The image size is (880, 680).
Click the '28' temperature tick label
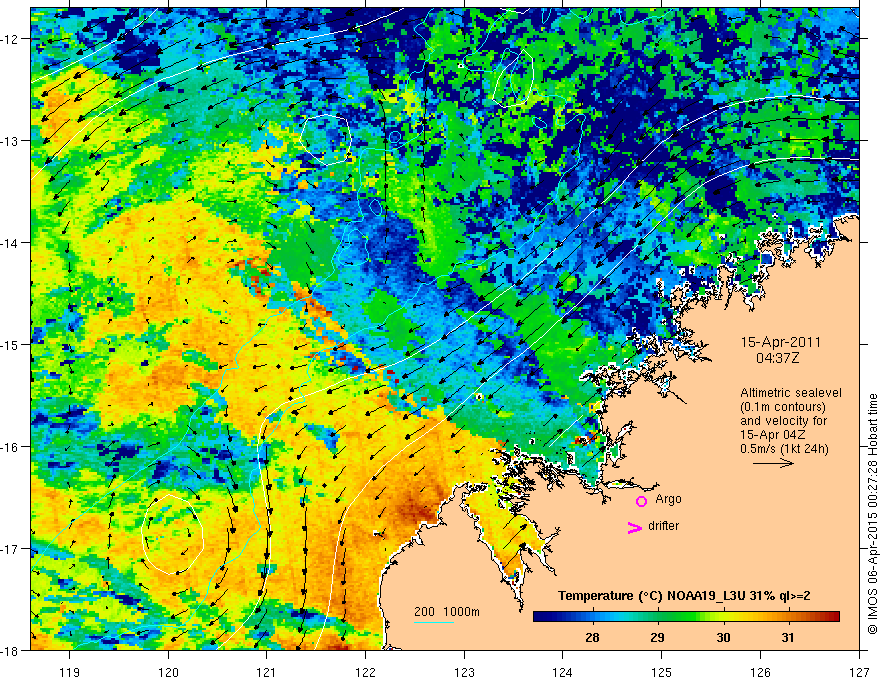coord(592,637)
